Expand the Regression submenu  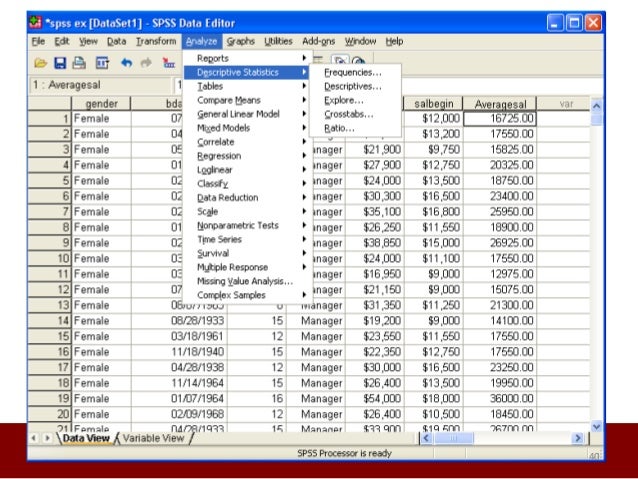point(248,156)
